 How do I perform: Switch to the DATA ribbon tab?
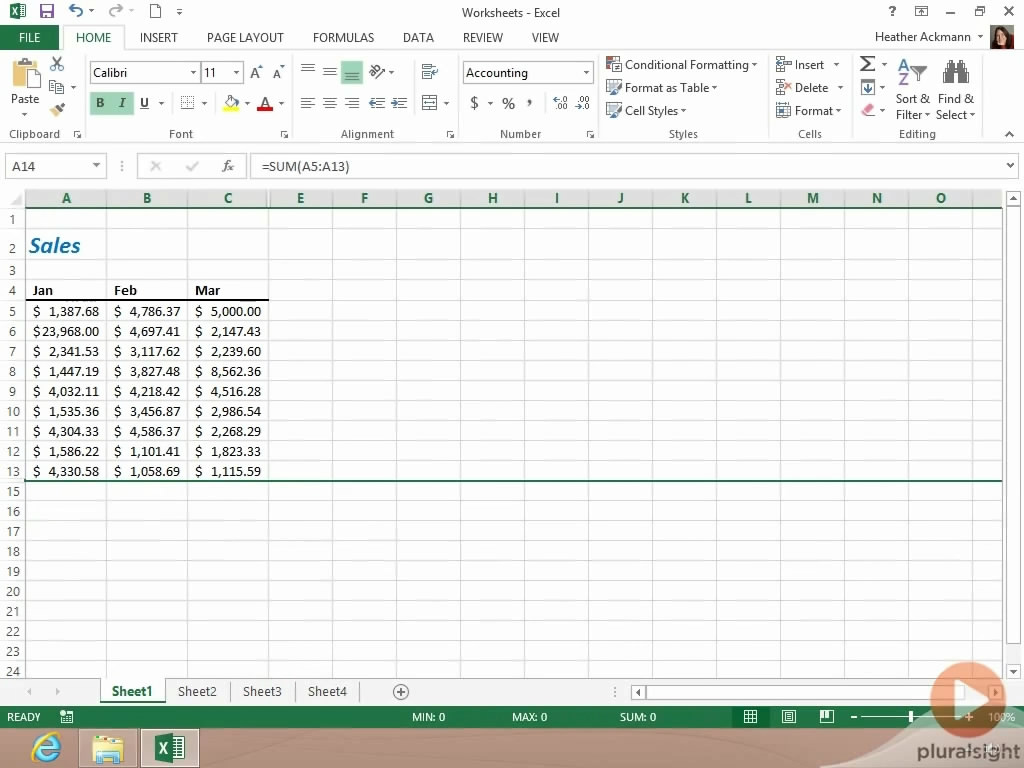[x=418, y=37]
